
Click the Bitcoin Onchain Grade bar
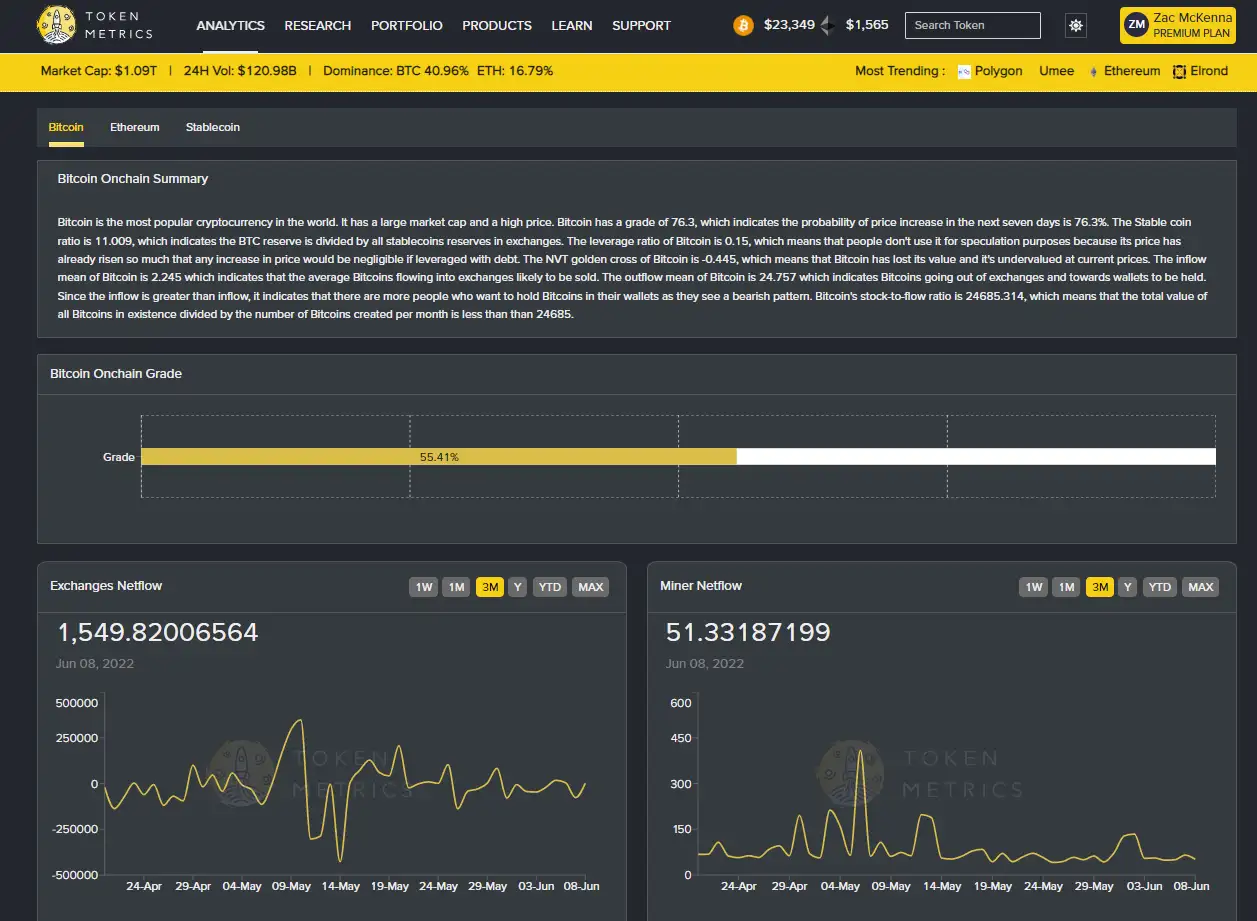point(438,457)
